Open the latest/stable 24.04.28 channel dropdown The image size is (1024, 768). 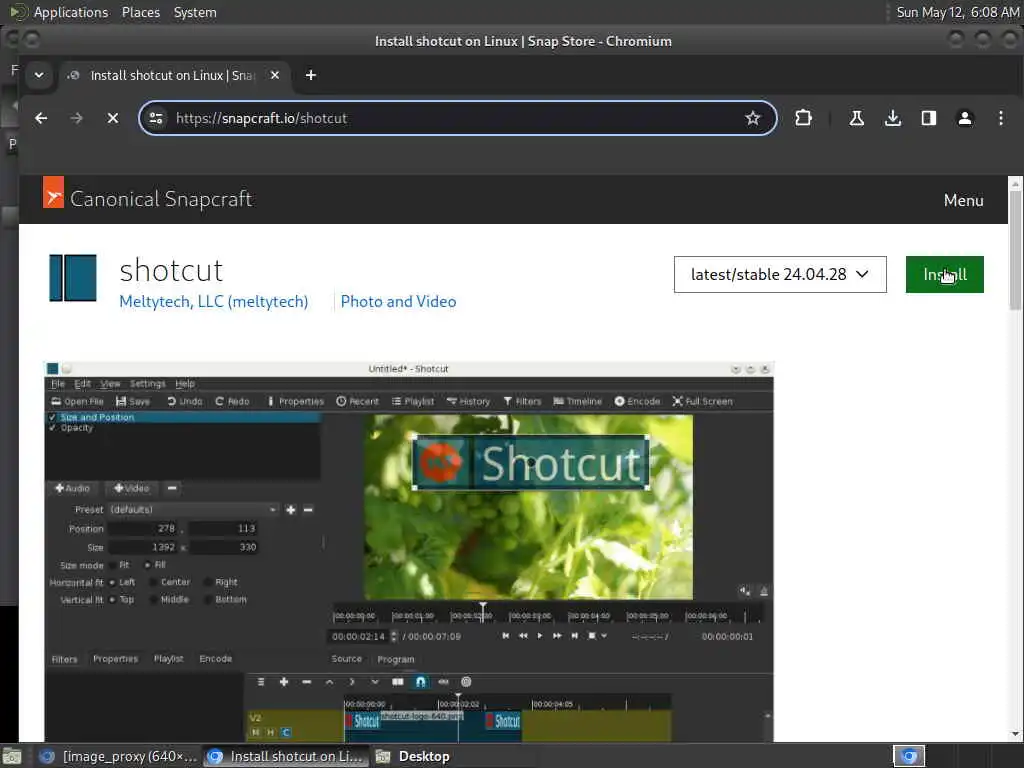(780, 274)
